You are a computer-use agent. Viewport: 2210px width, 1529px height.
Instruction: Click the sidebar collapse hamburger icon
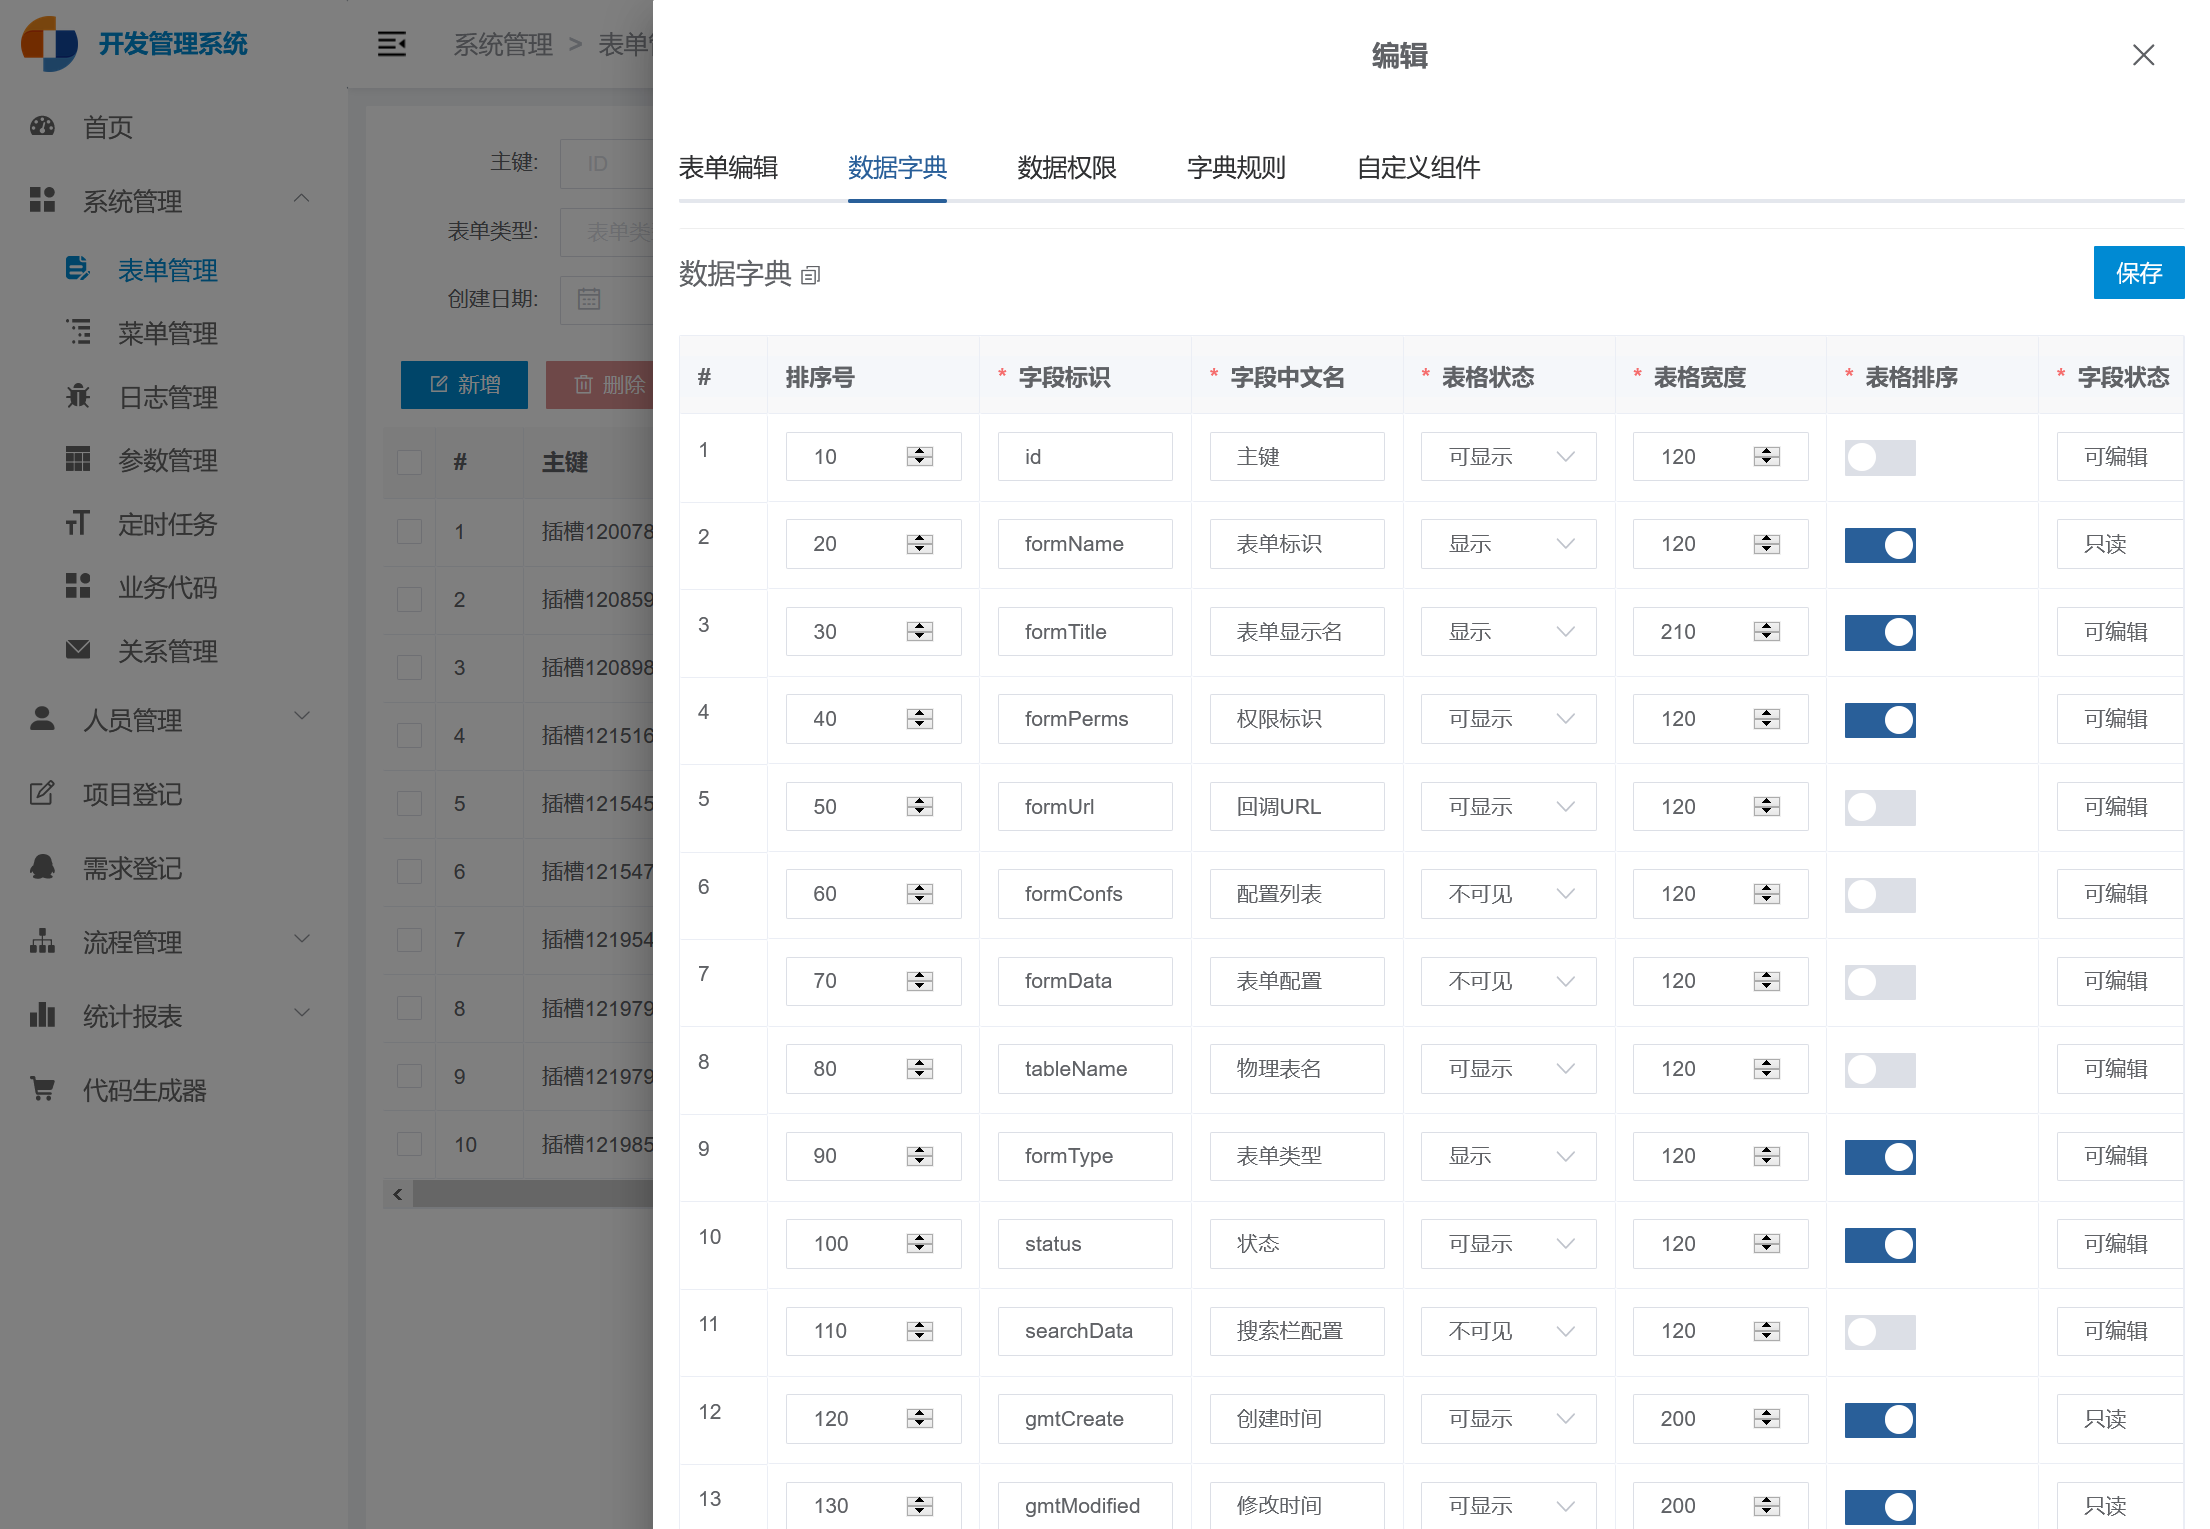(x=391, y=44)
